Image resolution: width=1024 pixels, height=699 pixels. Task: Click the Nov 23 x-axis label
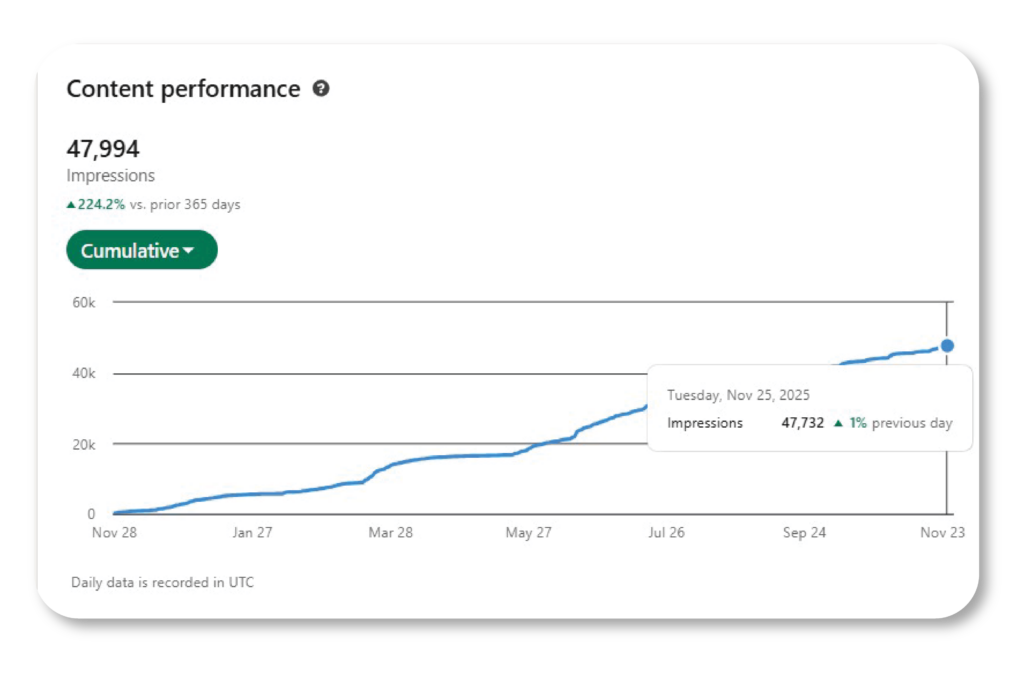pos(942,533)
